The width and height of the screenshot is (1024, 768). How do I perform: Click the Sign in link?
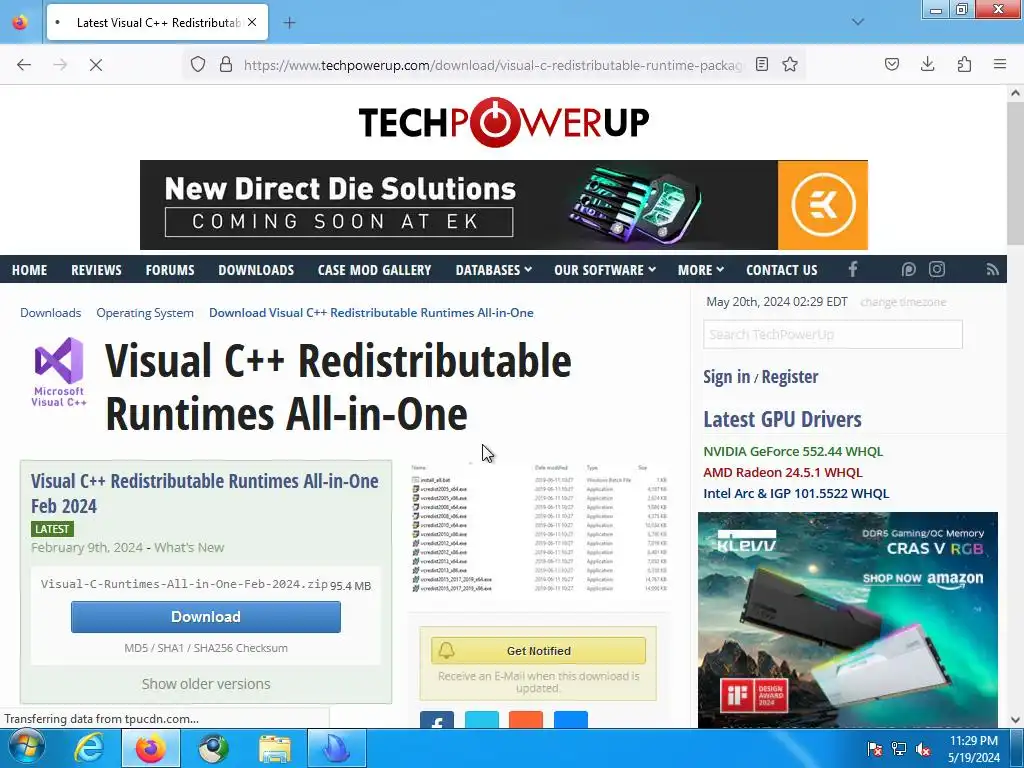726,377
